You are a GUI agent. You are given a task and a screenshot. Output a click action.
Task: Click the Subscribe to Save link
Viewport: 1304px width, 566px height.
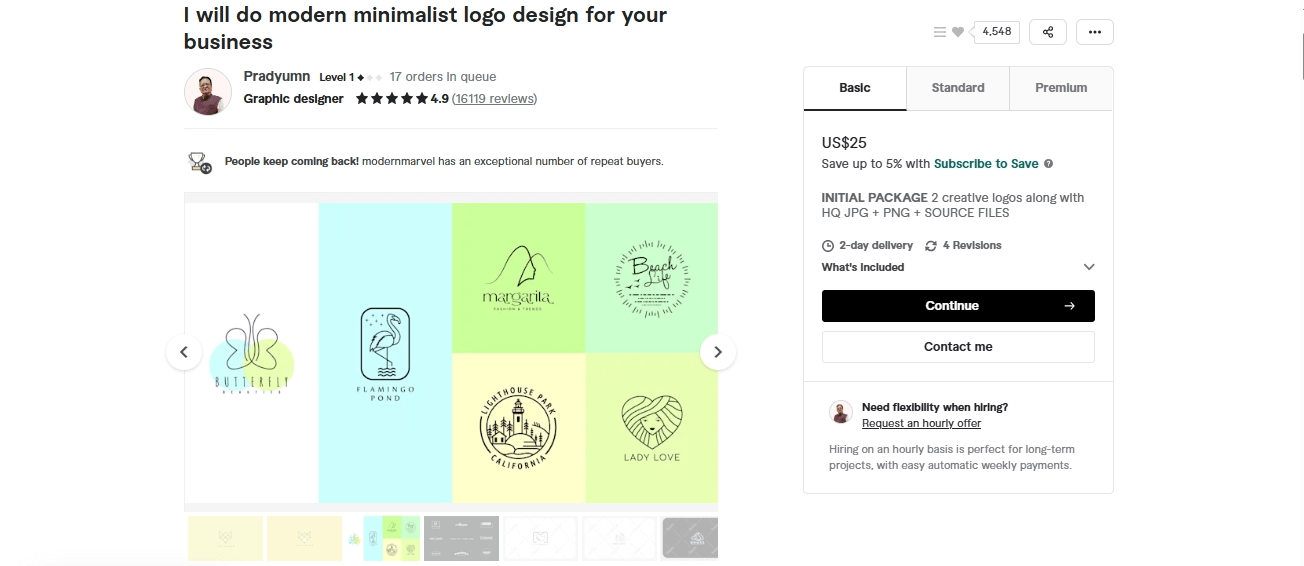point(986,164)
